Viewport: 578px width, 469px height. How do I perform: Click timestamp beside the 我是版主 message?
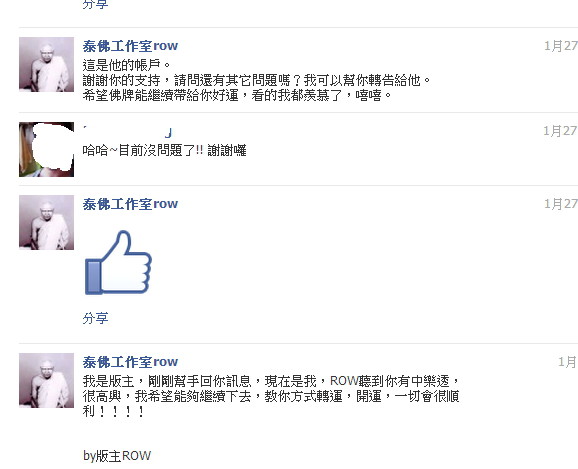coord(567,362)
